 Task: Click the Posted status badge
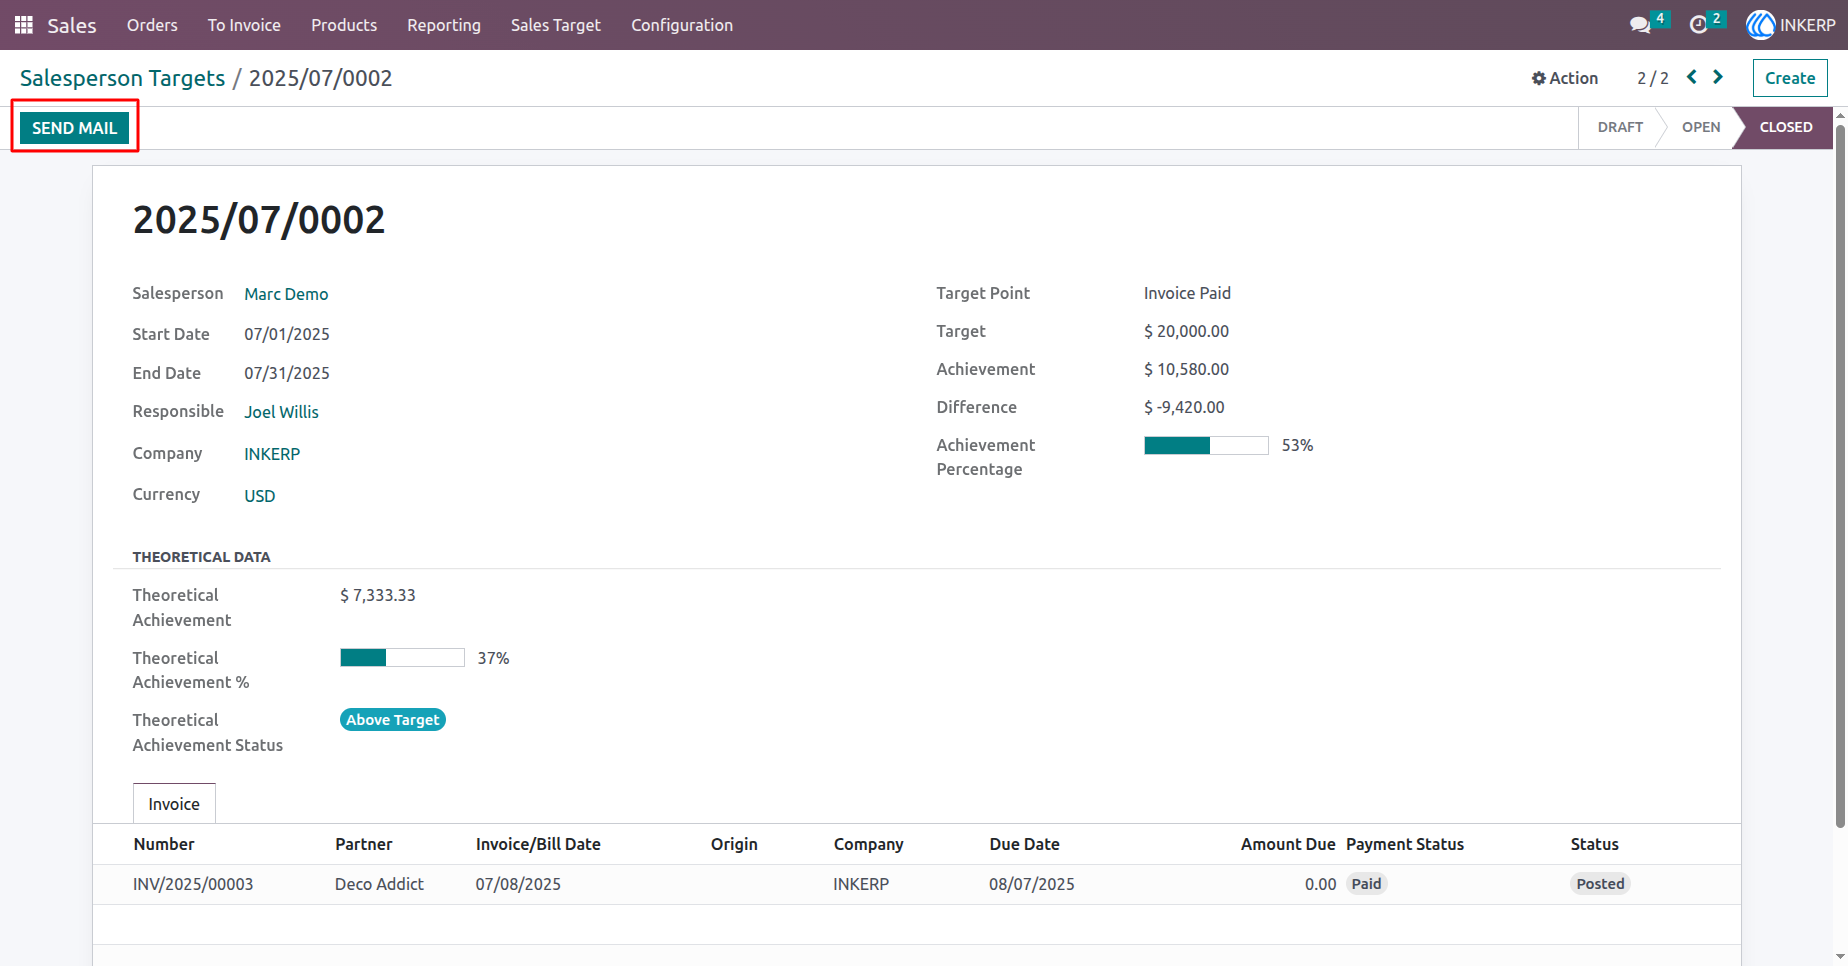[x=1600, y=884]
